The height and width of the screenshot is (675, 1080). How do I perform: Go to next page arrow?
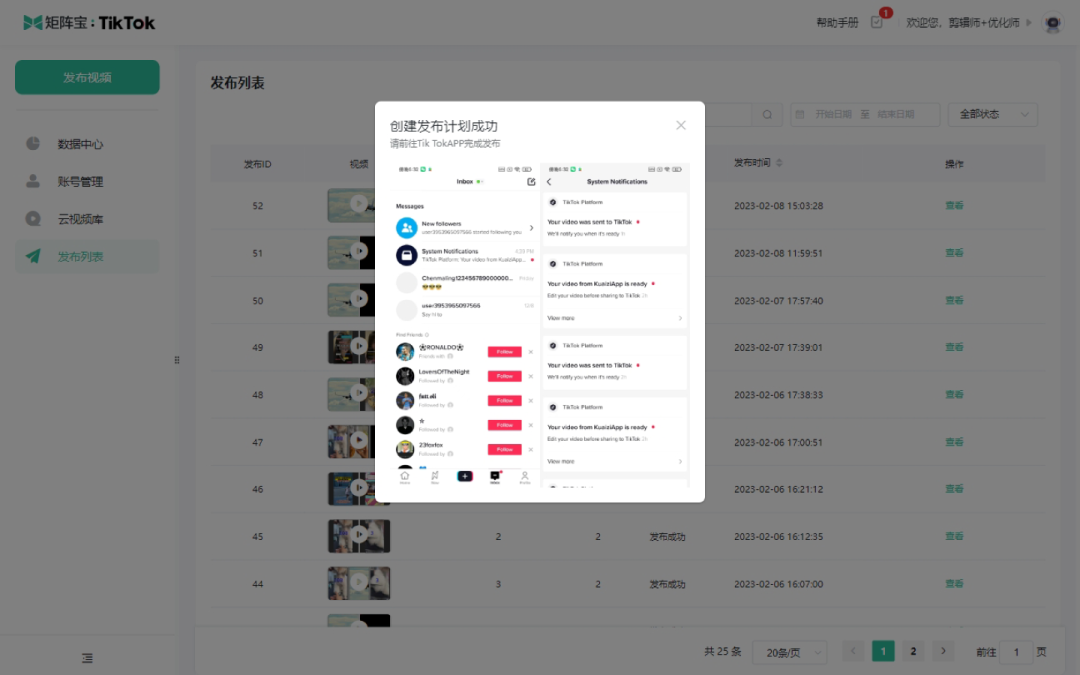[x=944, y=651]
